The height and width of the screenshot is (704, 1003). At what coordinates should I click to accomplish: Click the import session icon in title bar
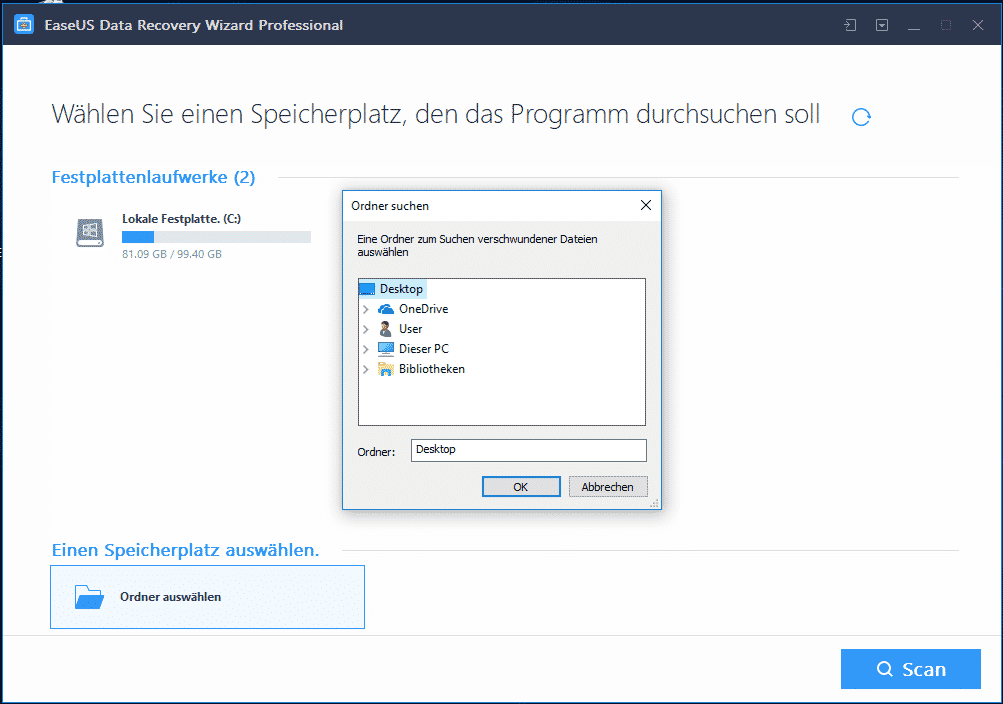point(849,25)
